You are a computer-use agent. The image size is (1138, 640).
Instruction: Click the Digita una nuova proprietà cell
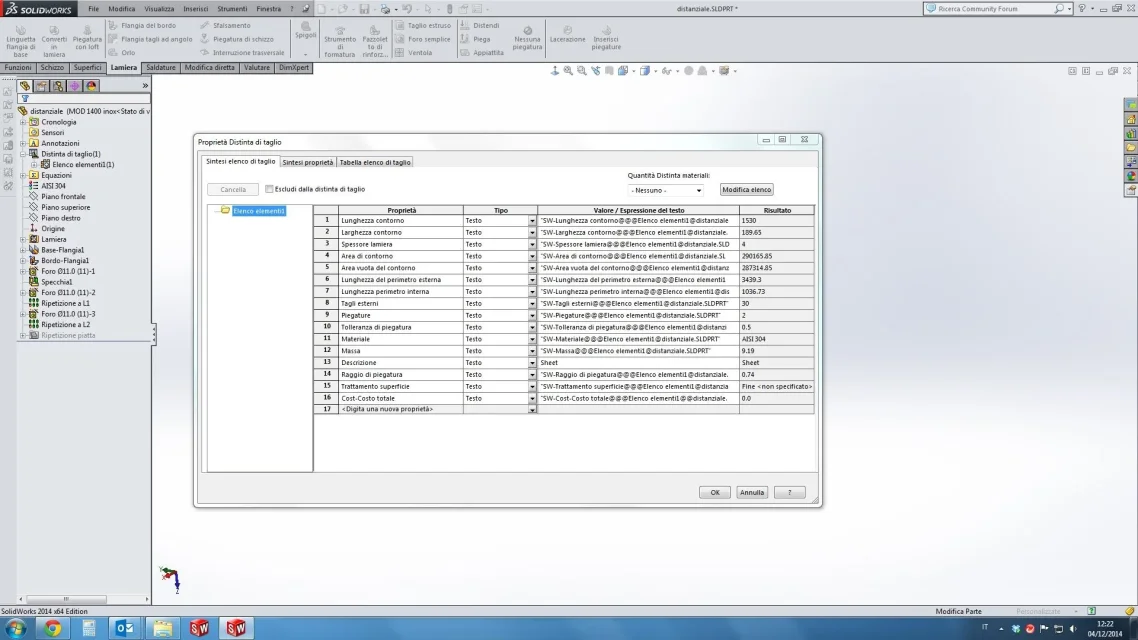click(x=401, y=409)
